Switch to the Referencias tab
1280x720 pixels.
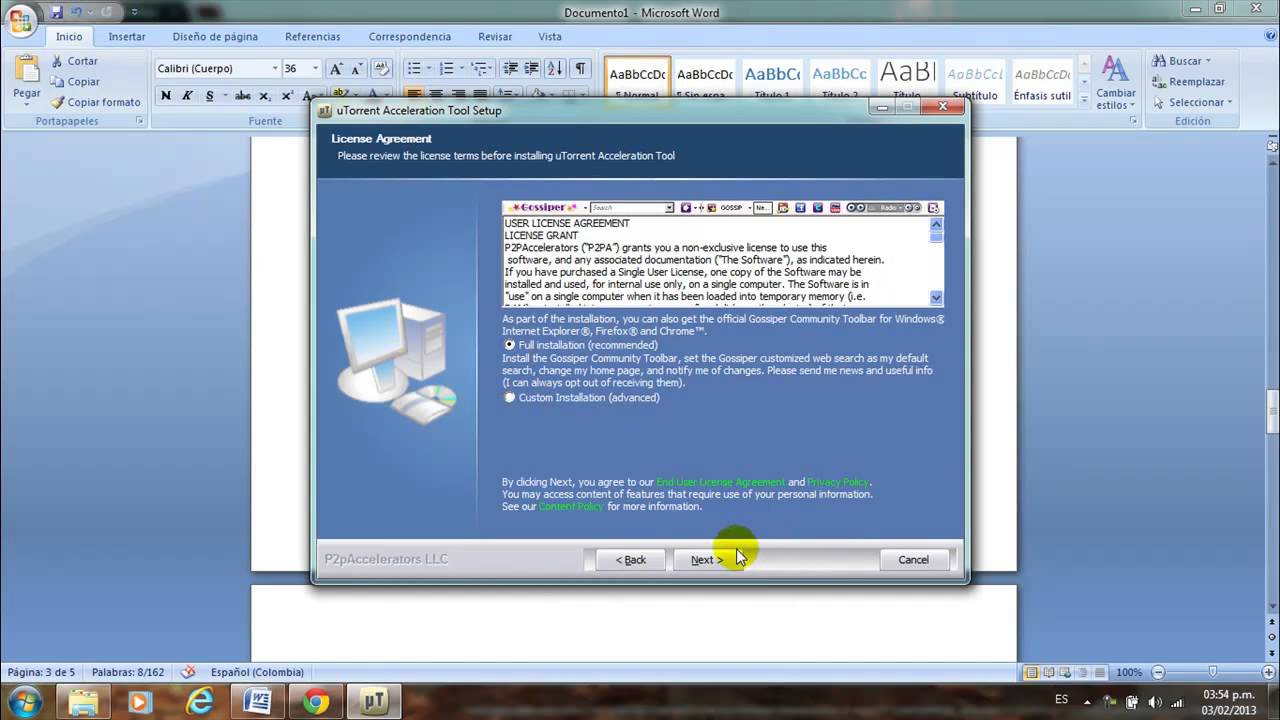click(312, 36)
